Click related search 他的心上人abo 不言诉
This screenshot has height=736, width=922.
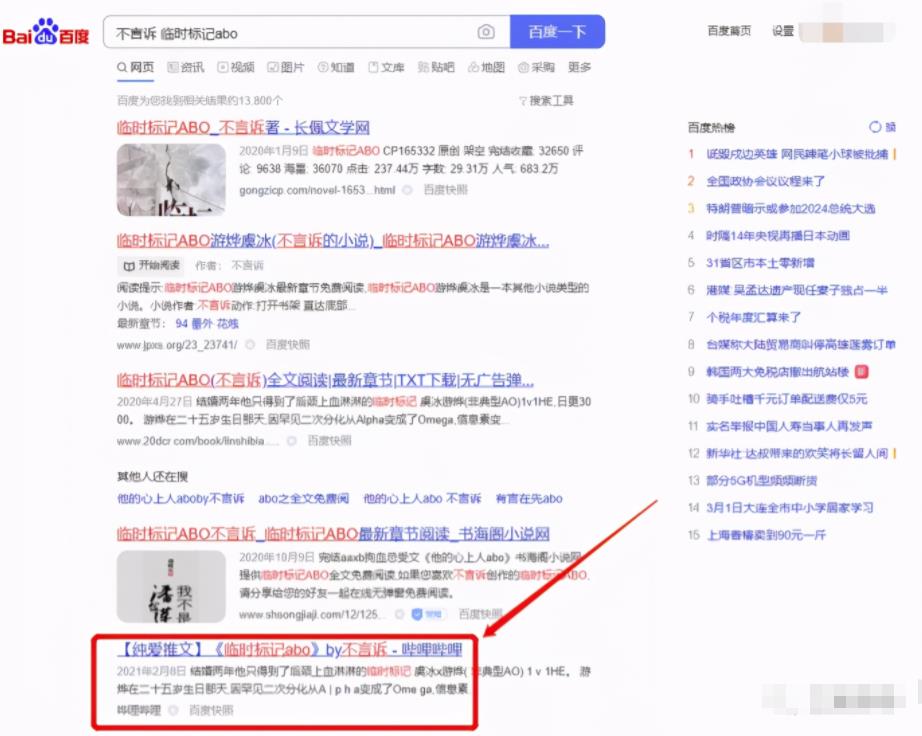[422, 499]
